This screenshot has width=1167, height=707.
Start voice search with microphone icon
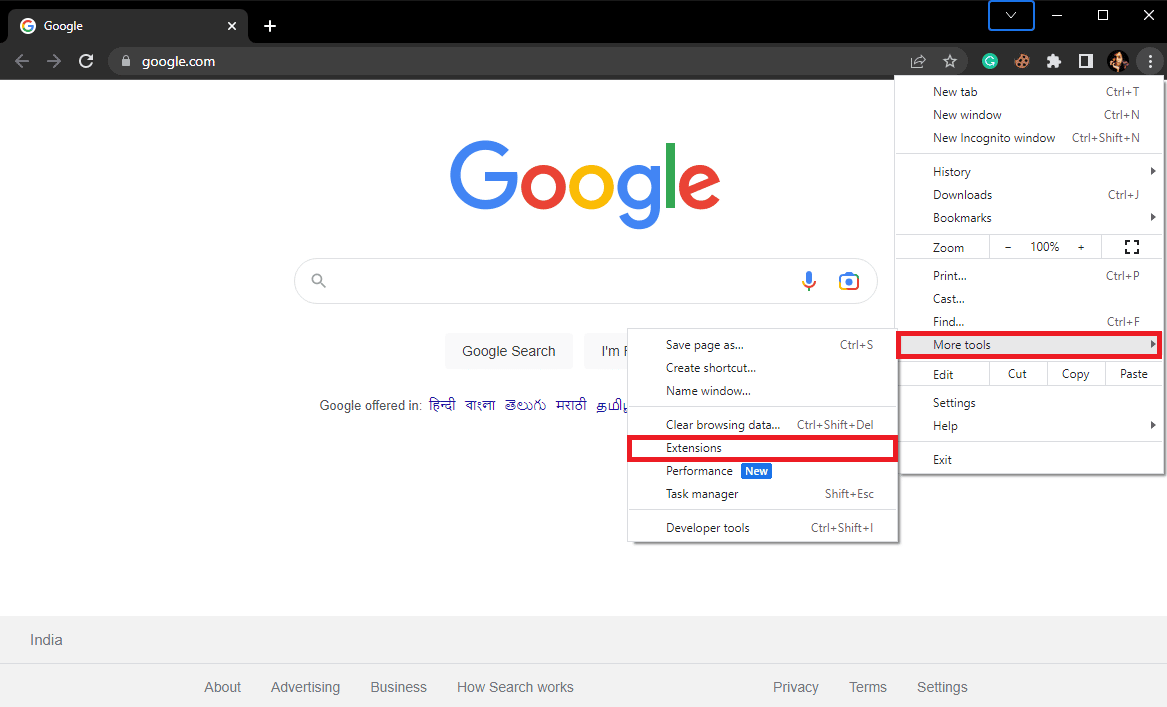point(809,281)
